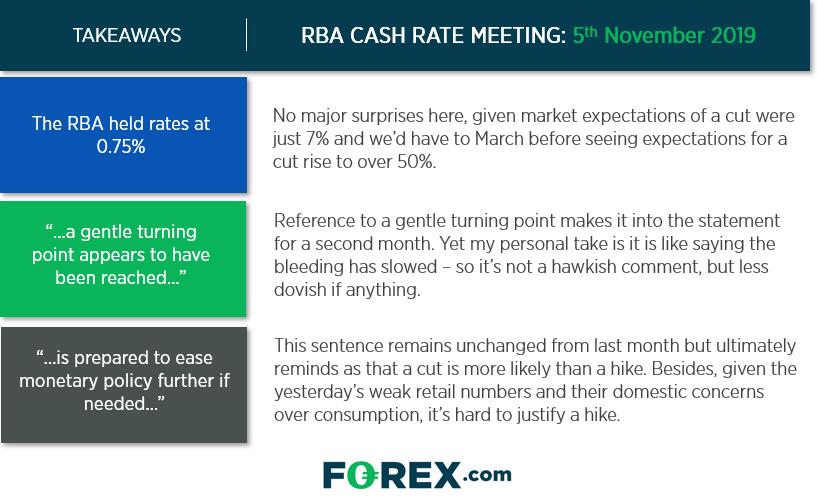This screenshot has width=817, height=498.
Task: Click the FOREX.com logo
Action: (x=416, y=473)
